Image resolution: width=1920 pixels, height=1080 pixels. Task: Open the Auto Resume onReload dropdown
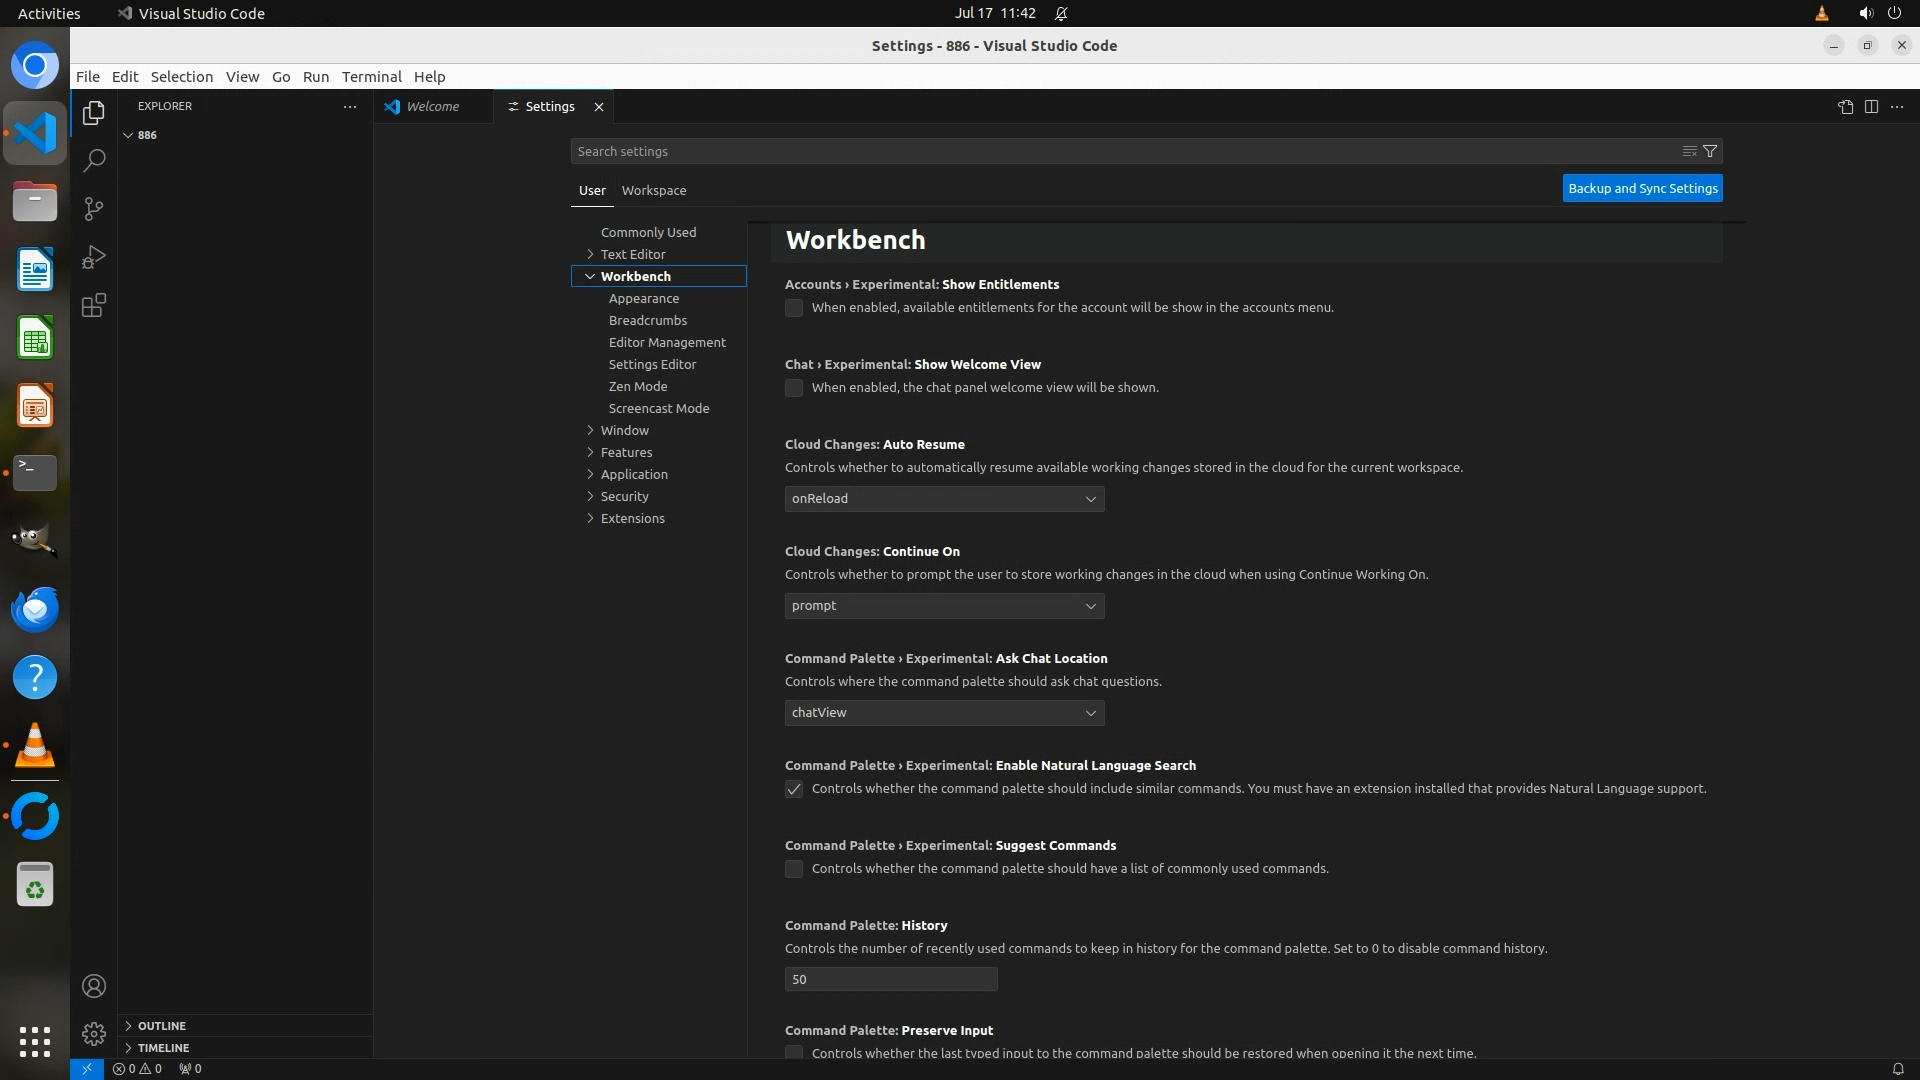click(944, 499)
